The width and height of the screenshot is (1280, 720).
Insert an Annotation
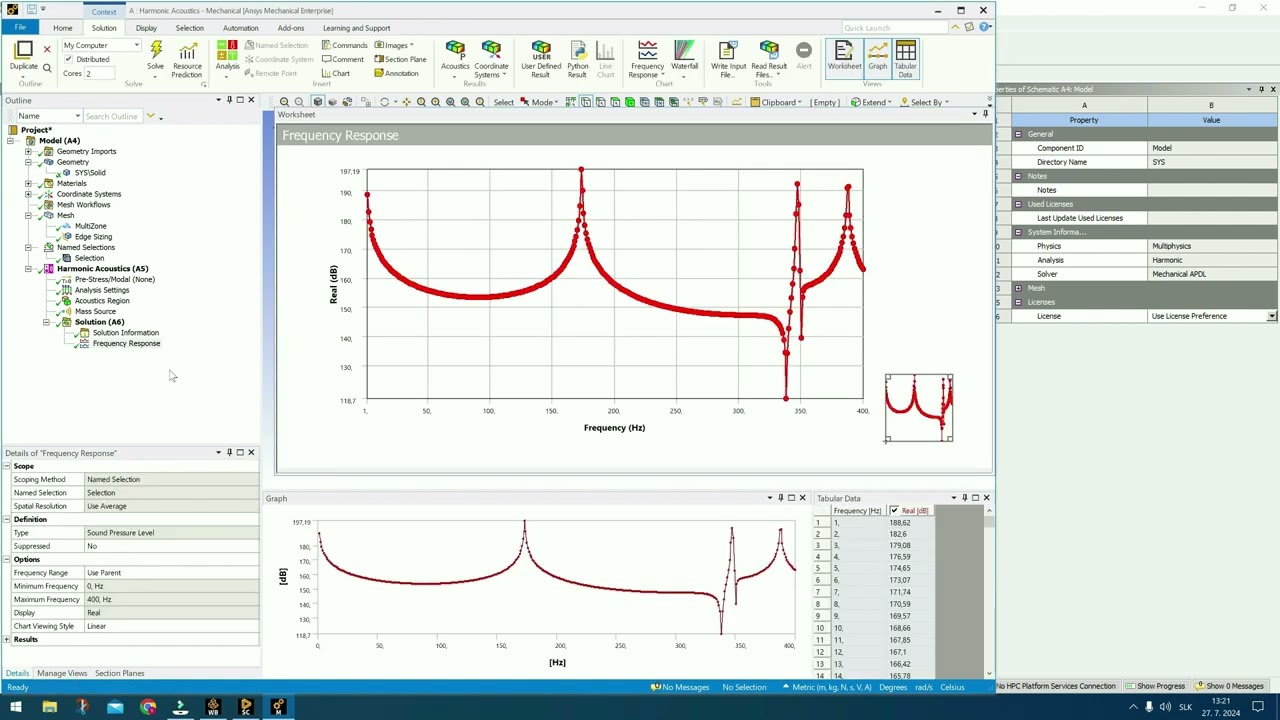[397, 73]
